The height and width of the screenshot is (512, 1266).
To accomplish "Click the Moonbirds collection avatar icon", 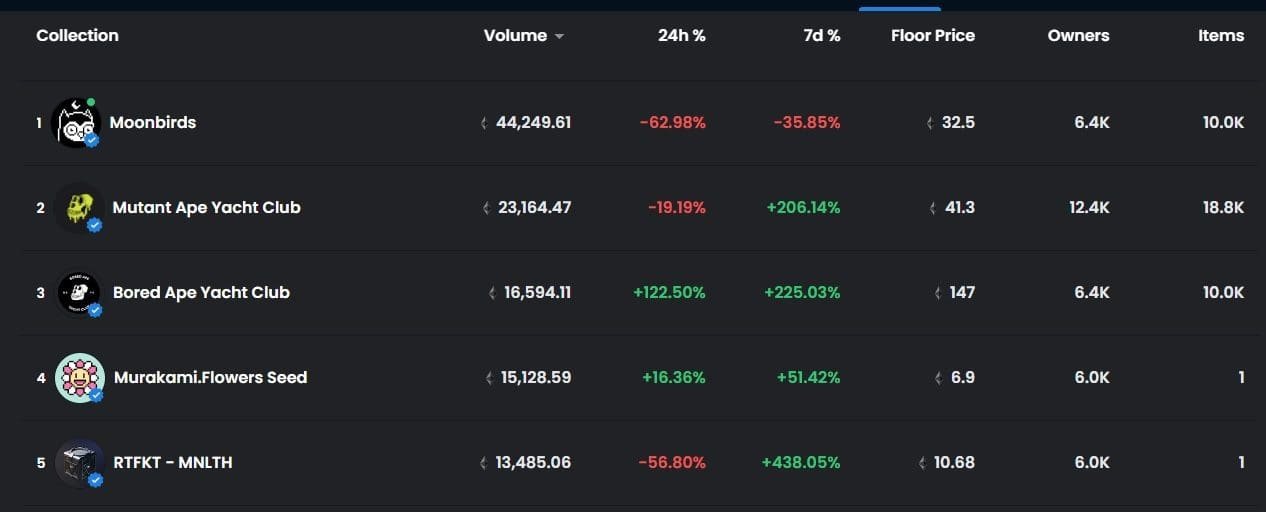I will coord(75,122).
